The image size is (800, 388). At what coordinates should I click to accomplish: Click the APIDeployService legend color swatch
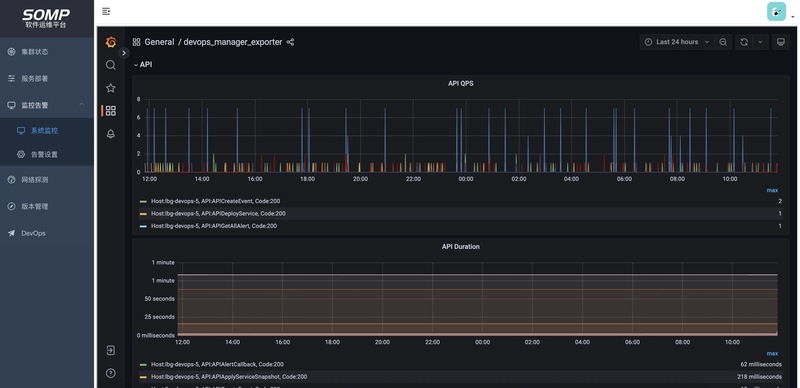click(143, 214)
